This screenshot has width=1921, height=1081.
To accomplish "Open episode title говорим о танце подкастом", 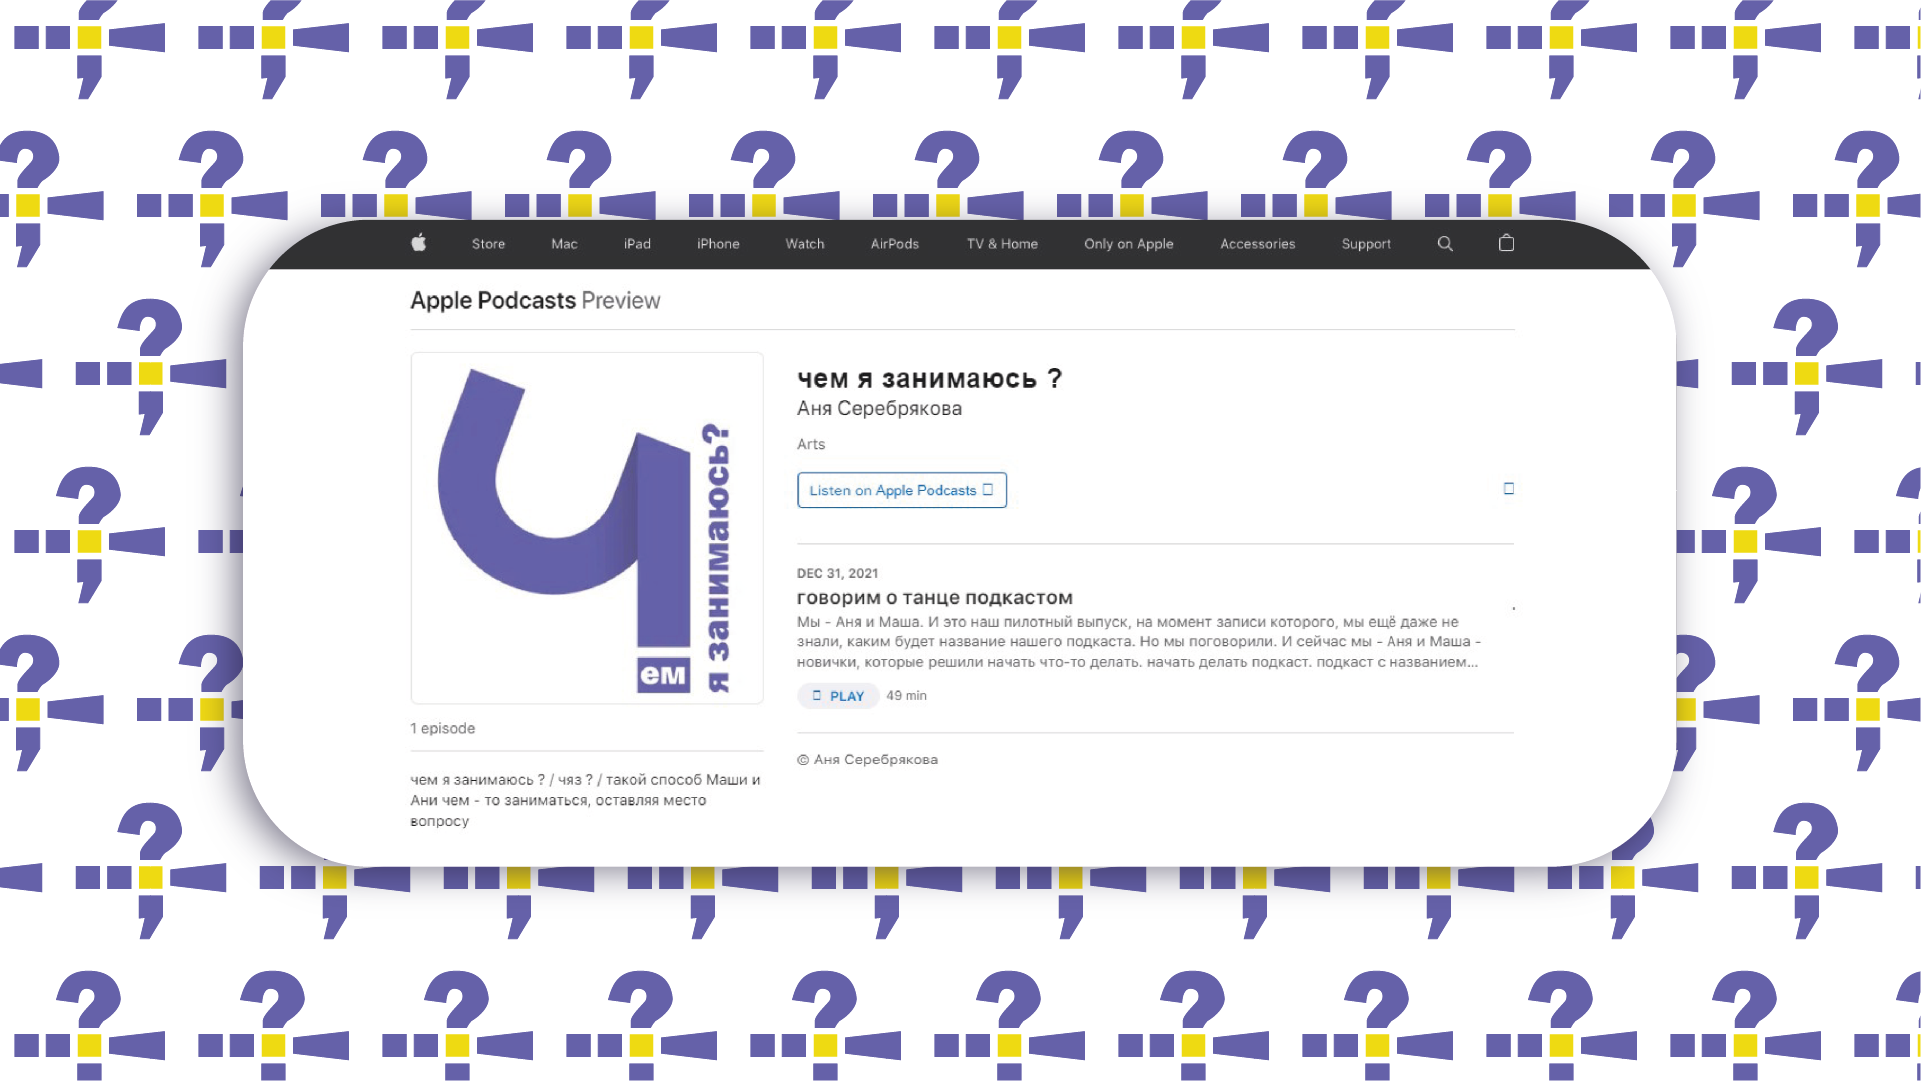I will (934, 598).
